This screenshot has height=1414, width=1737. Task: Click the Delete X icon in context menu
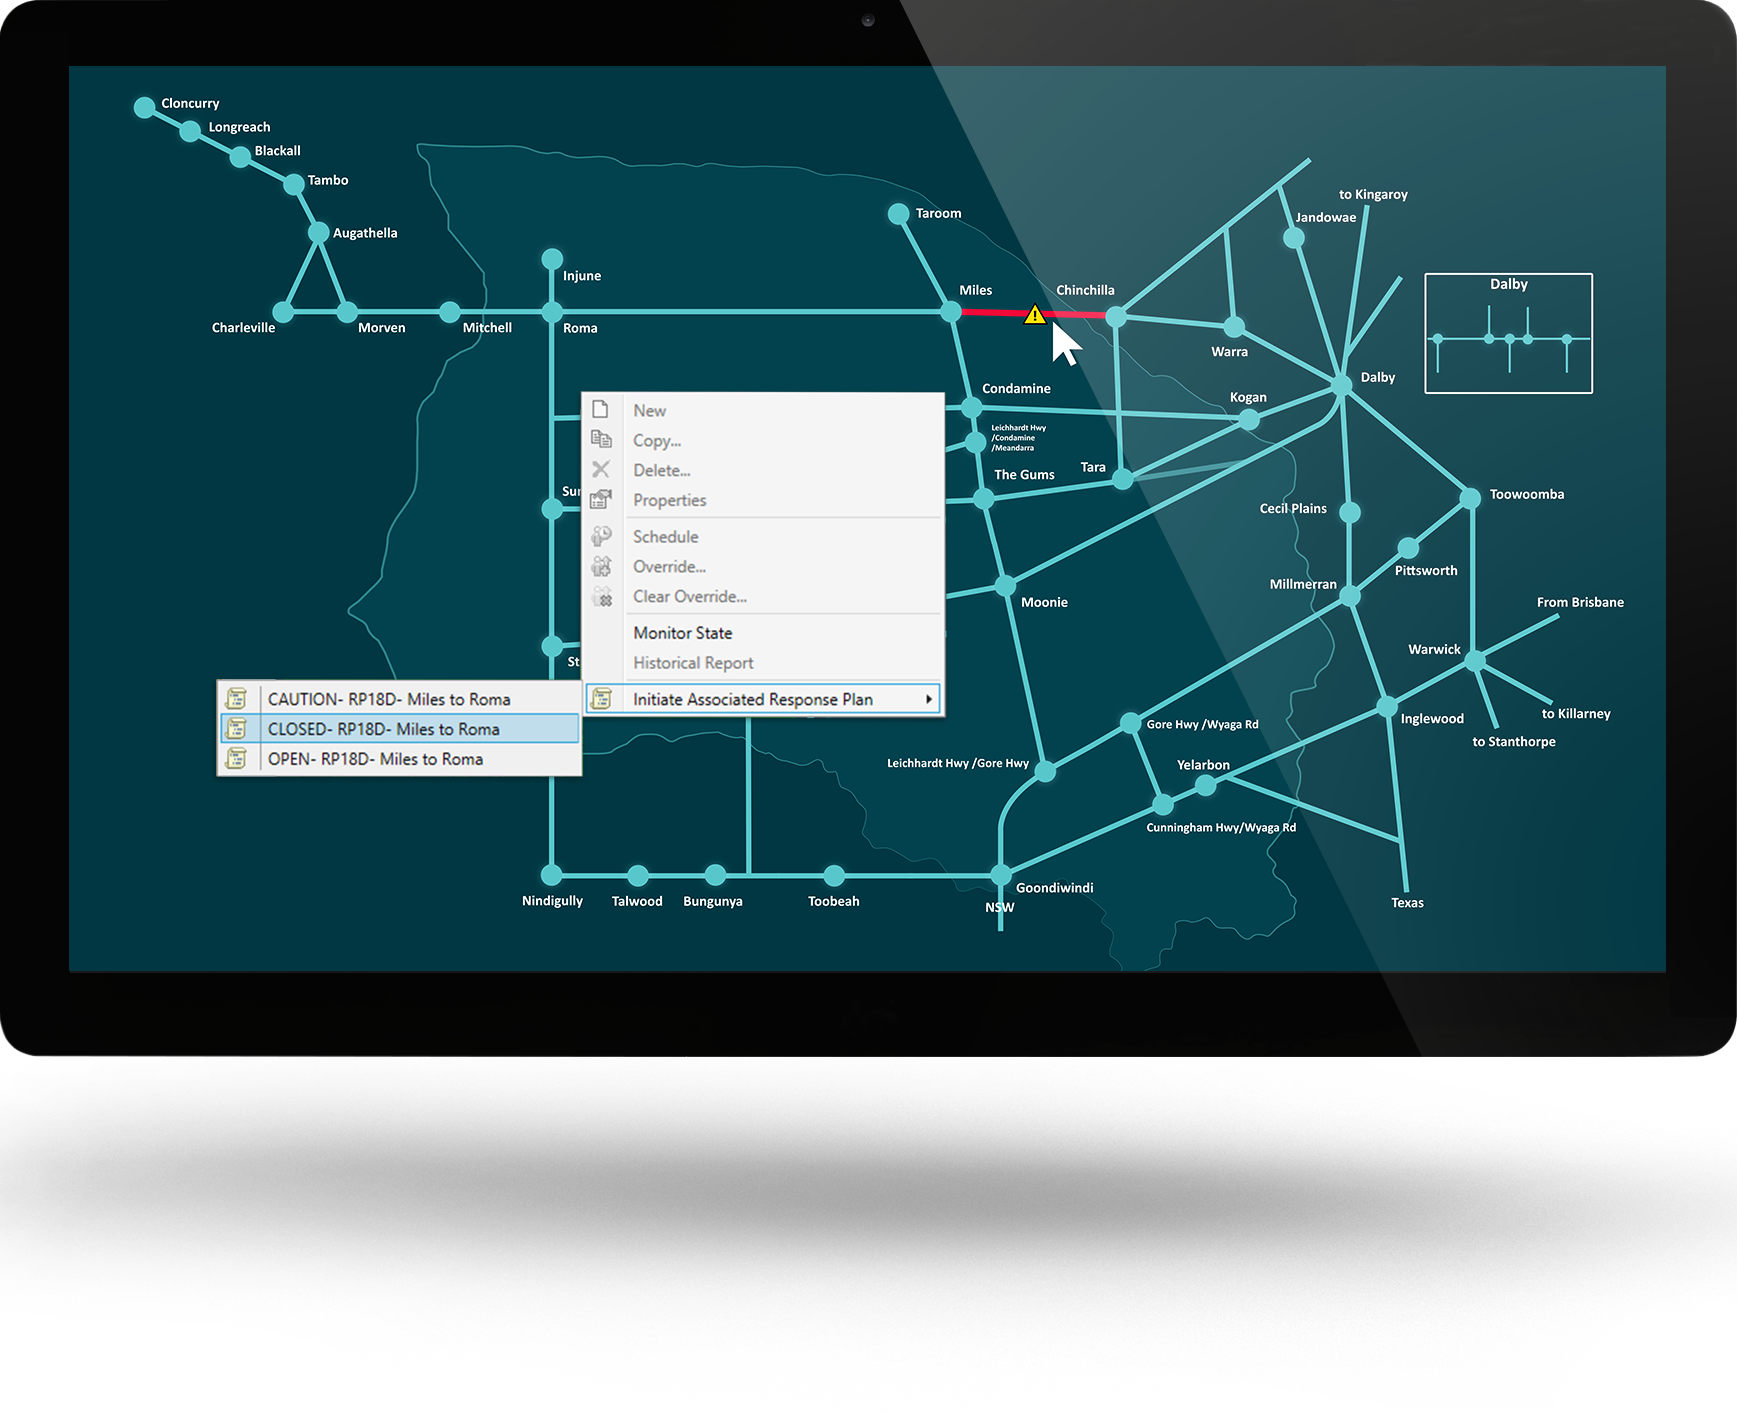coord(601,470)
